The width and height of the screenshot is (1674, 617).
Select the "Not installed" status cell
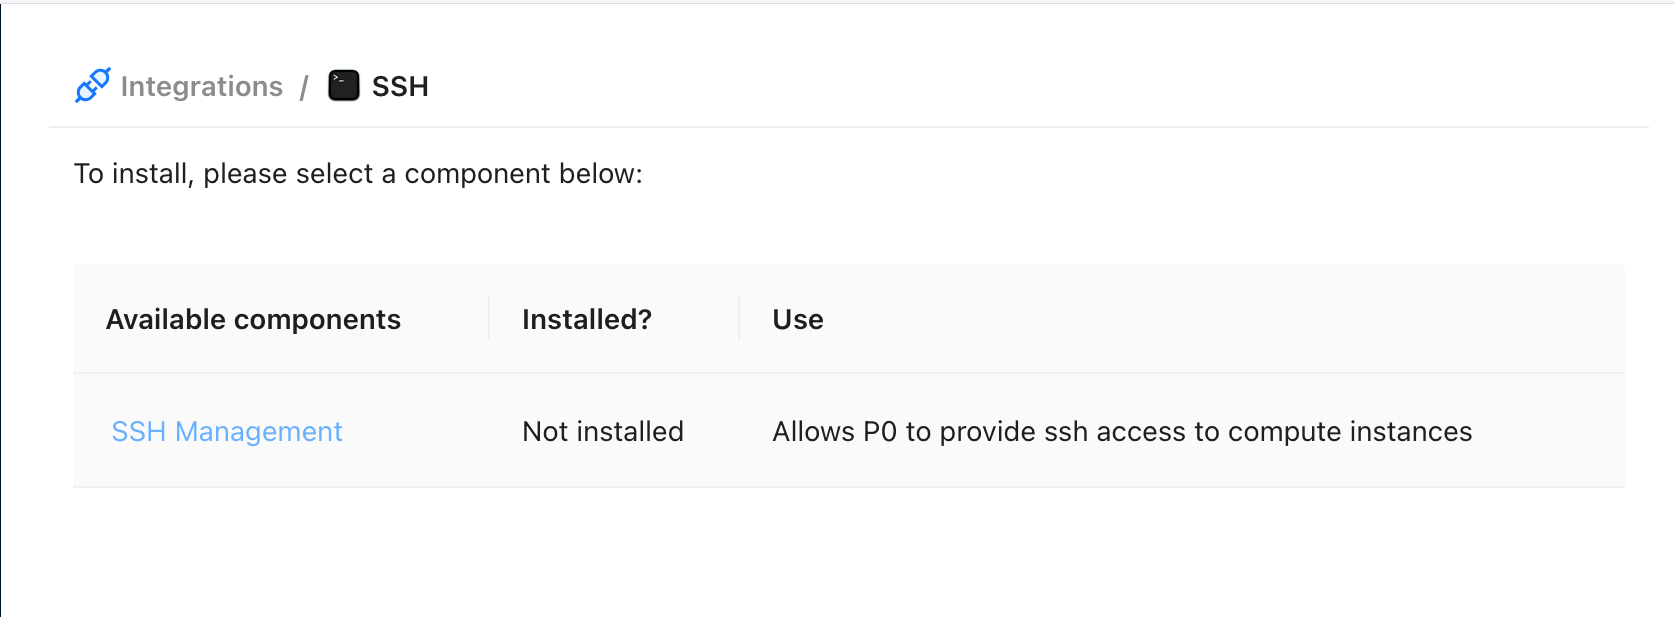click(603, 432)
